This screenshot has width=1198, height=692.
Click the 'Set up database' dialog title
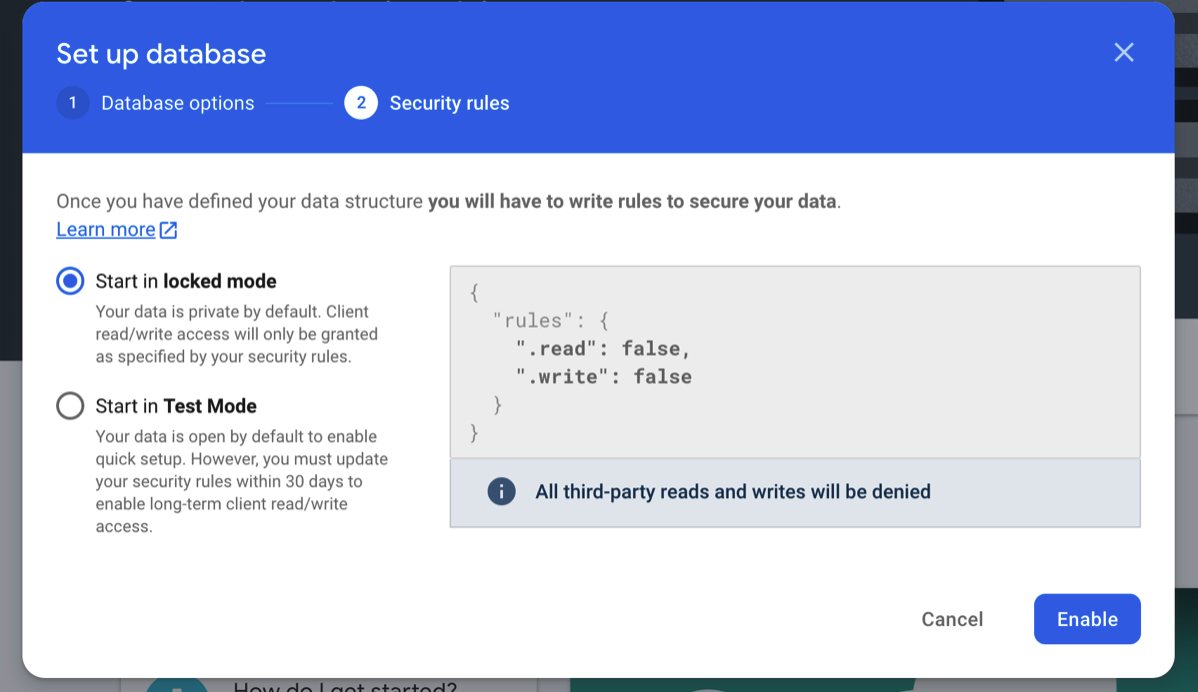pyautogui.click(x=161, y=53)
